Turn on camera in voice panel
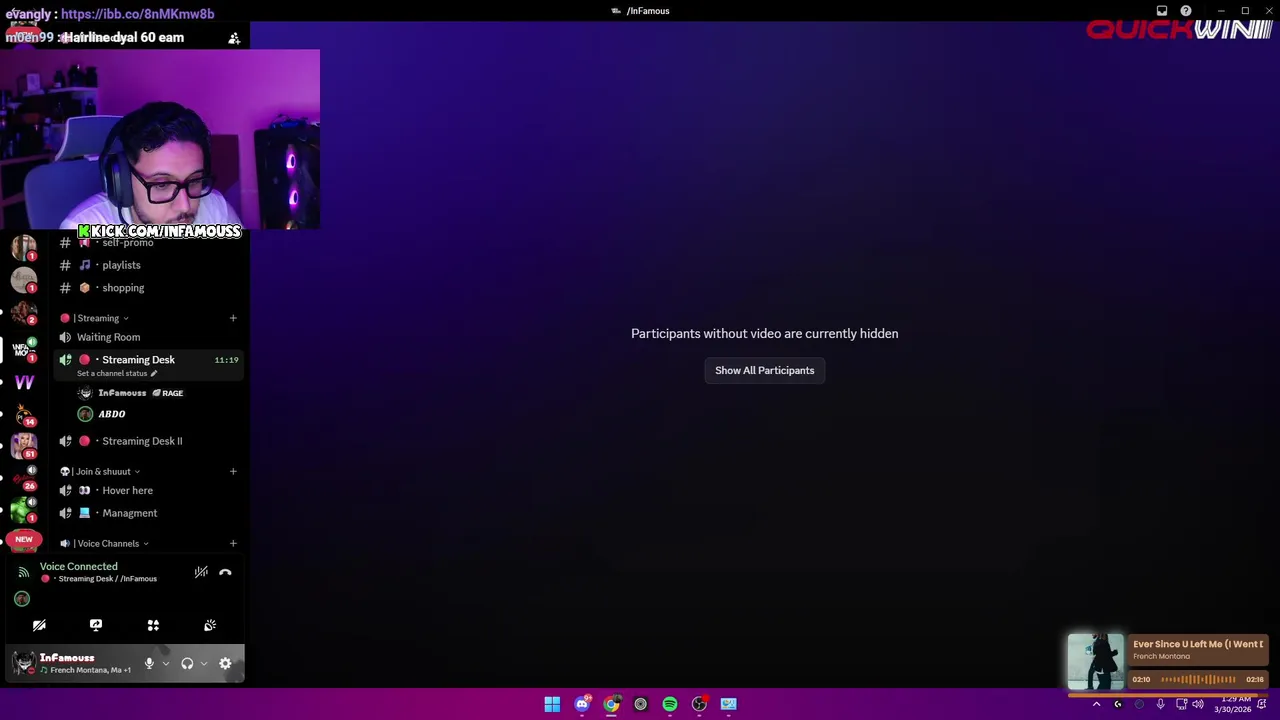Screen dimensions: 1280x720 (x=39, y=625)
